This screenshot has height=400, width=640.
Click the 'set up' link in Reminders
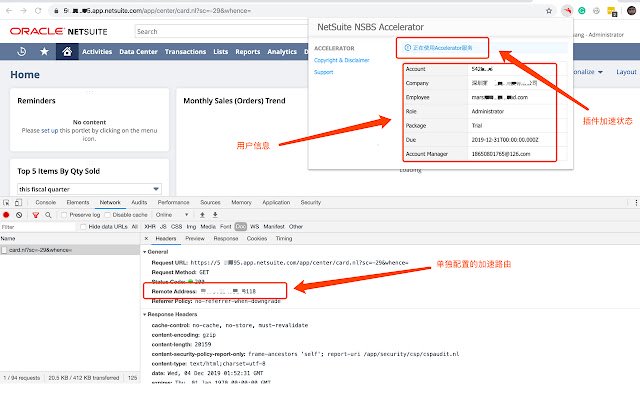50,131
